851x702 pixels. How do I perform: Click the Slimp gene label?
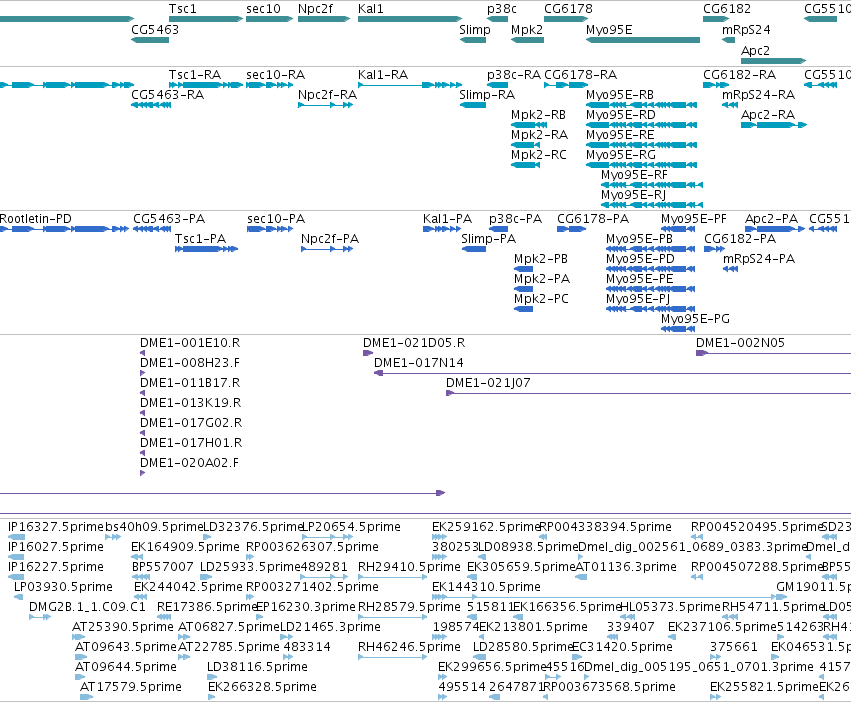pyautogui.click(x=475, y=30)
